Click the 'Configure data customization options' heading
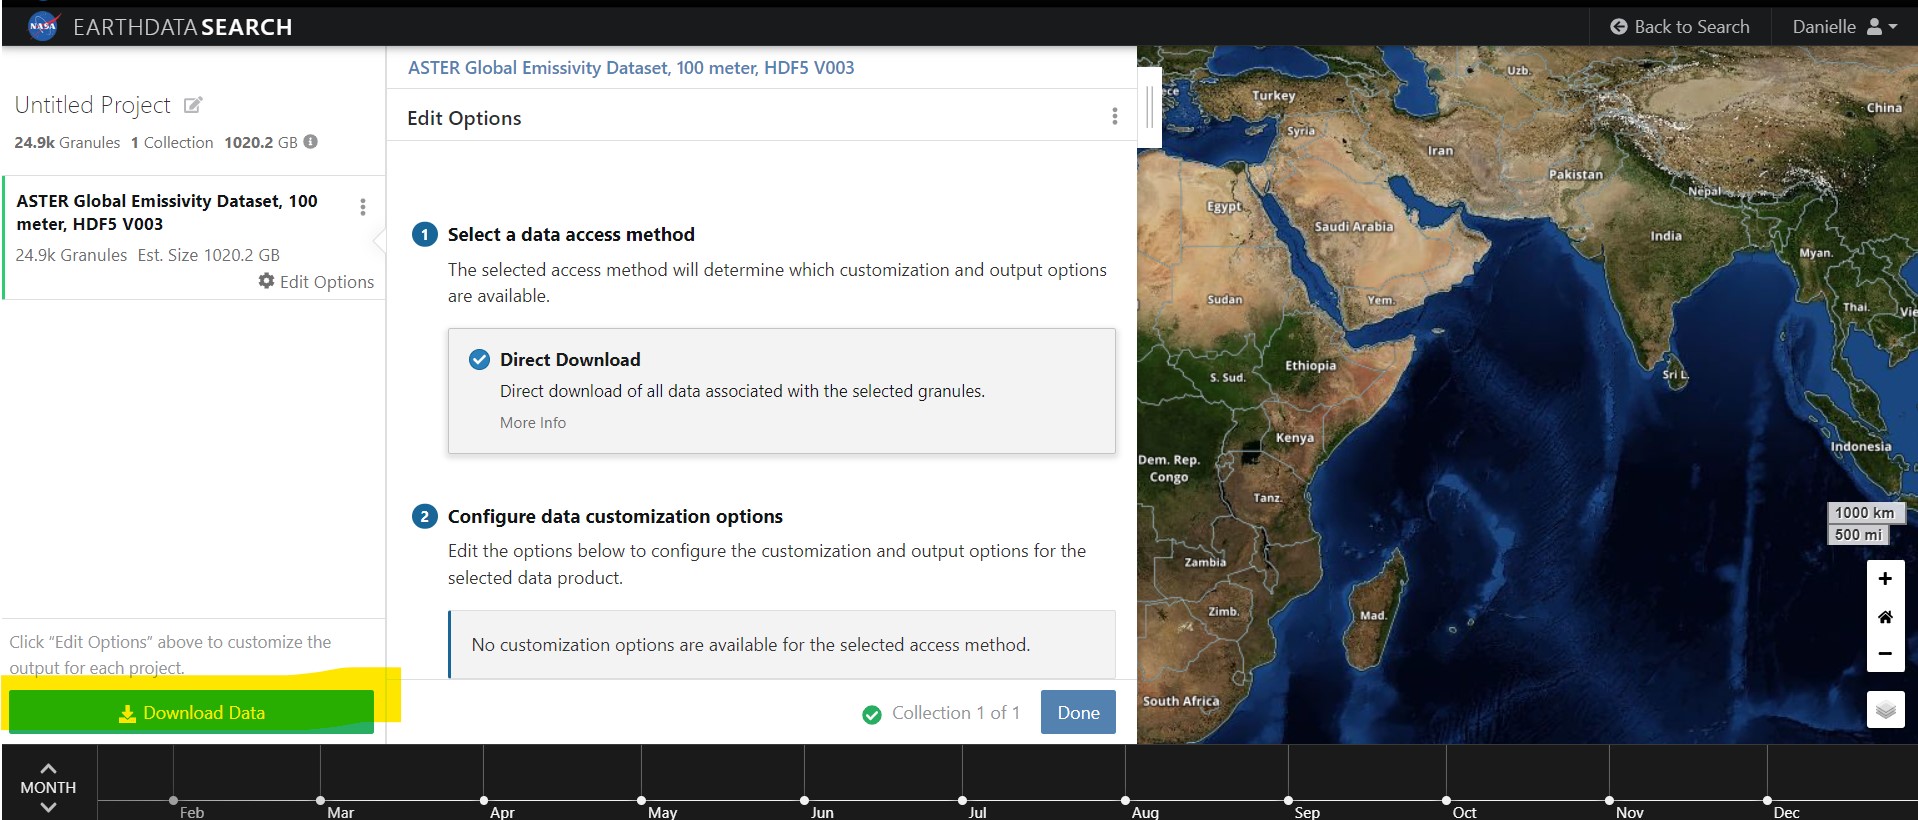The width and height of the screenshot is (1918, 820). pos(615,516)
